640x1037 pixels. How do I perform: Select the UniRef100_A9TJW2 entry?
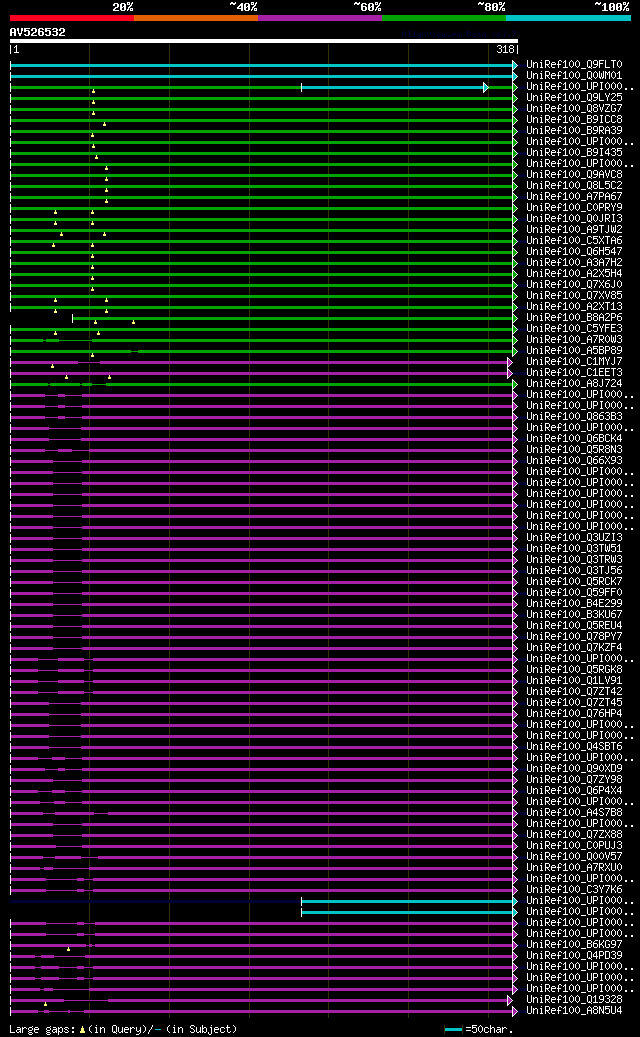tap(574, 229)
